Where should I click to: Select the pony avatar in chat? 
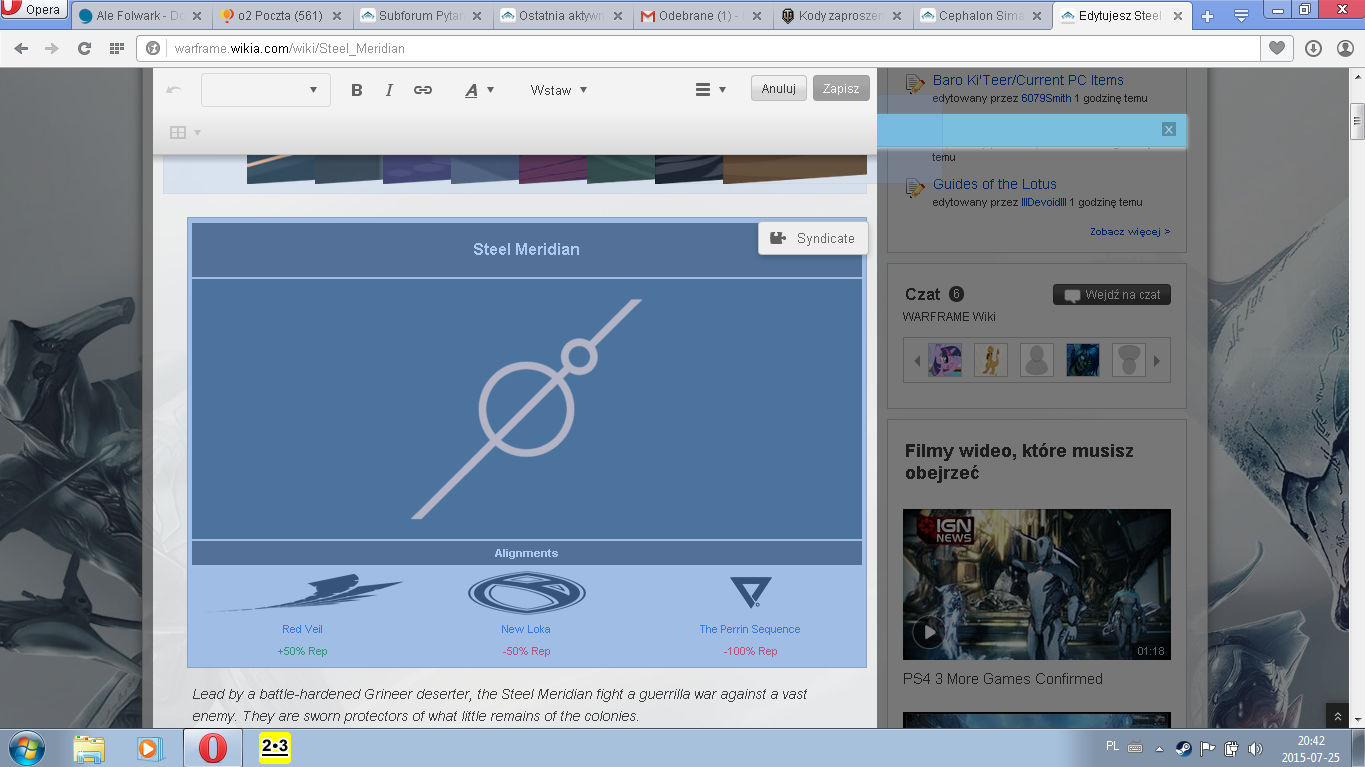945,360
